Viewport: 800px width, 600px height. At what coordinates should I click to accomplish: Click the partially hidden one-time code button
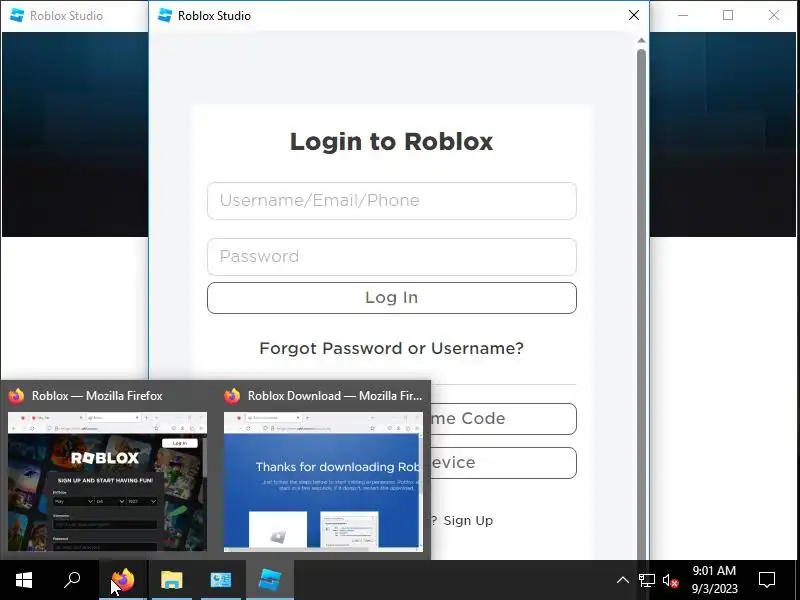504,419
